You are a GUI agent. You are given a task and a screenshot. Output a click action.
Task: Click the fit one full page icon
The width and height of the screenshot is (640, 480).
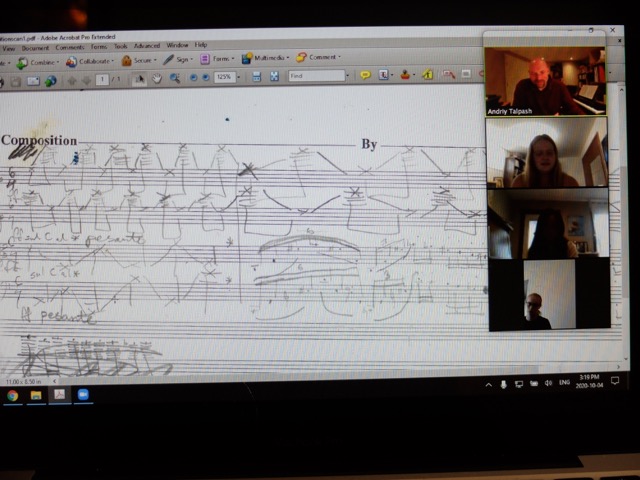point(274,76)
